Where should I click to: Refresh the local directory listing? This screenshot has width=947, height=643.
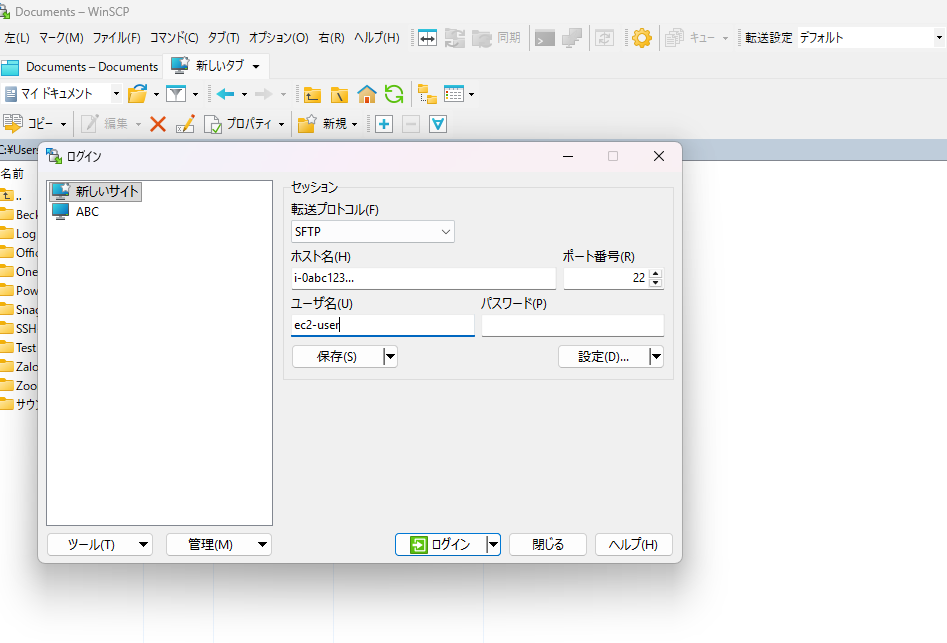click(x=394, y=94)
